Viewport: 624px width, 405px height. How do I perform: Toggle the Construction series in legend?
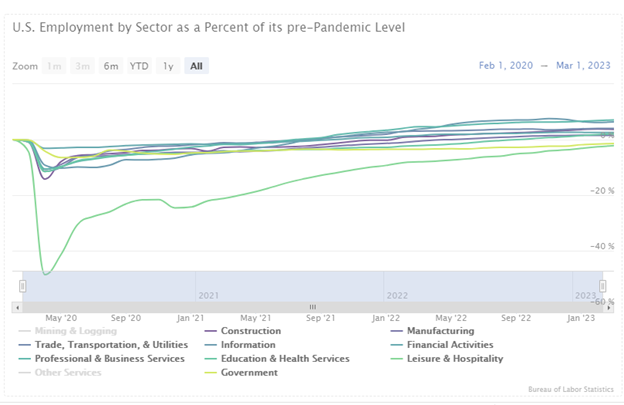click(250, 331)
